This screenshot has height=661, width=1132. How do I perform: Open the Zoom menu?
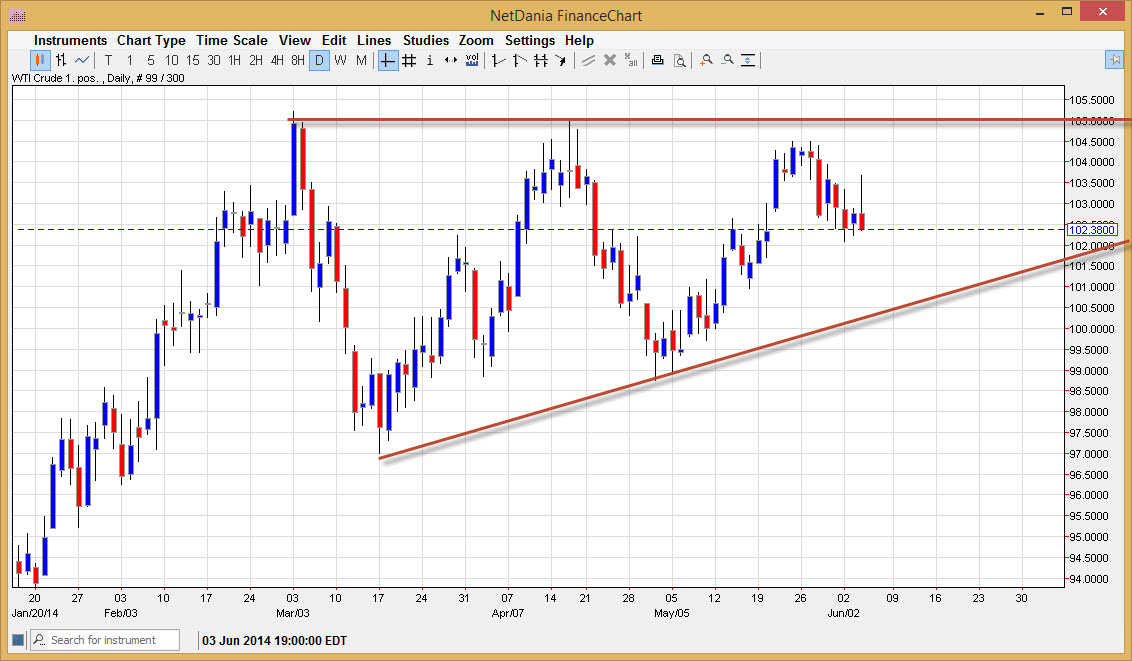tap(476, 40)
